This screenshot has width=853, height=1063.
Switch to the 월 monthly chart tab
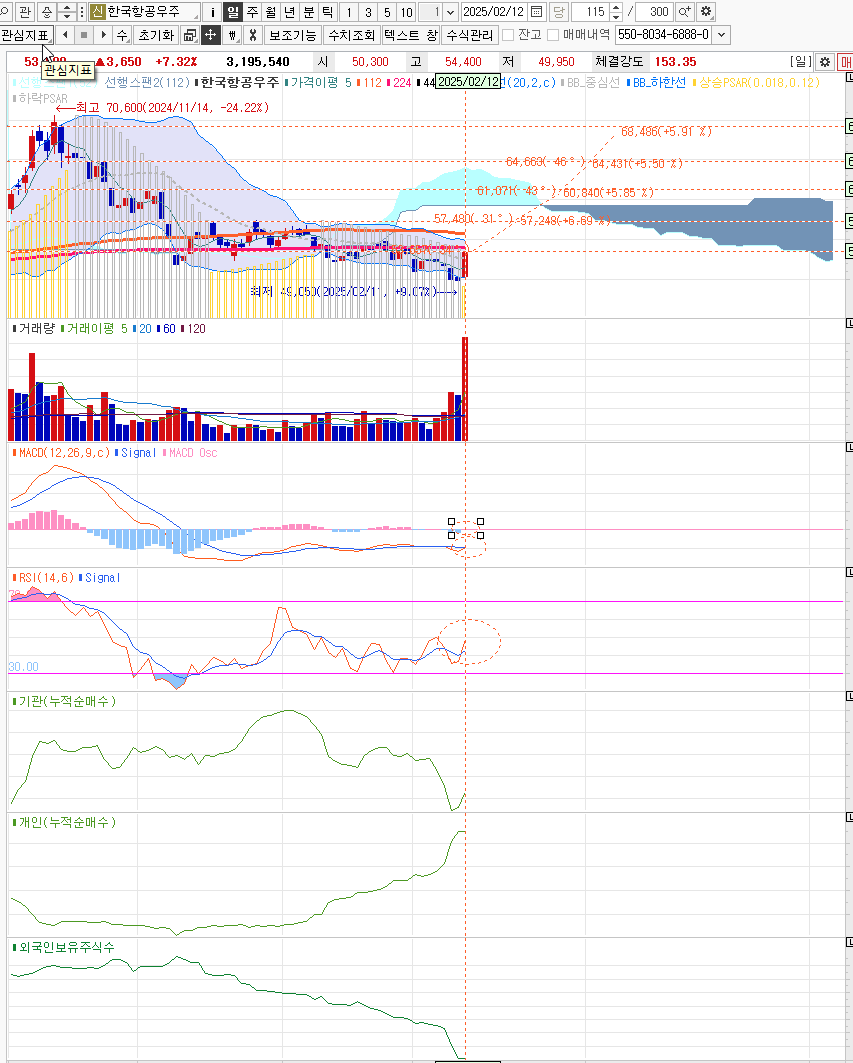270,12
